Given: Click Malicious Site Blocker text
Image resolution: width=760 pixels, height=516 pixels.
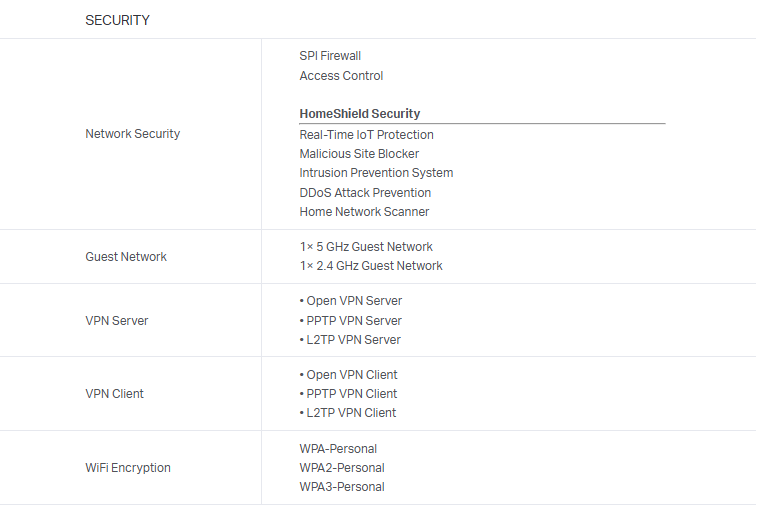Looking at the screenshot, I should click(359, 154).
